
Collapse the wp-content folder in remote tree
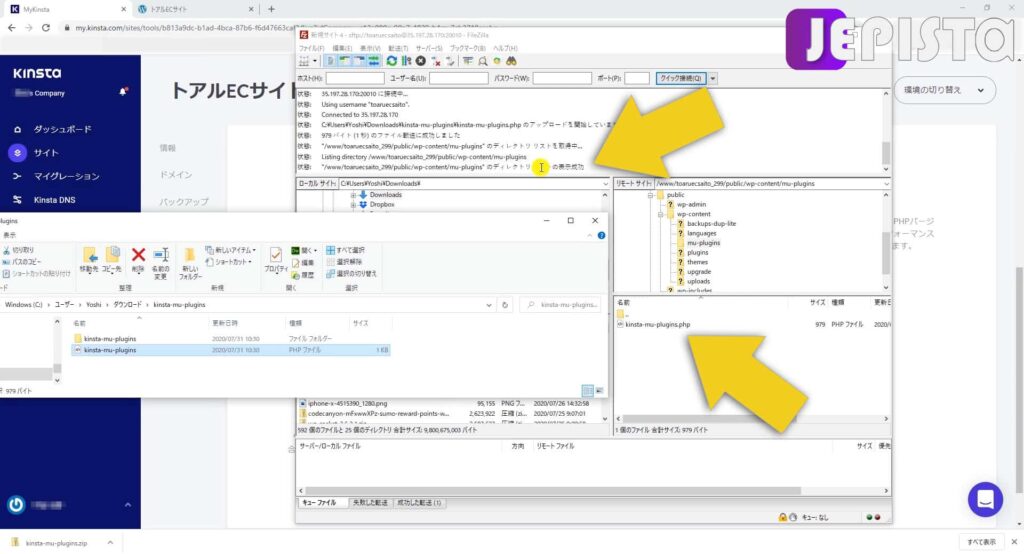(x=660, y=214)
